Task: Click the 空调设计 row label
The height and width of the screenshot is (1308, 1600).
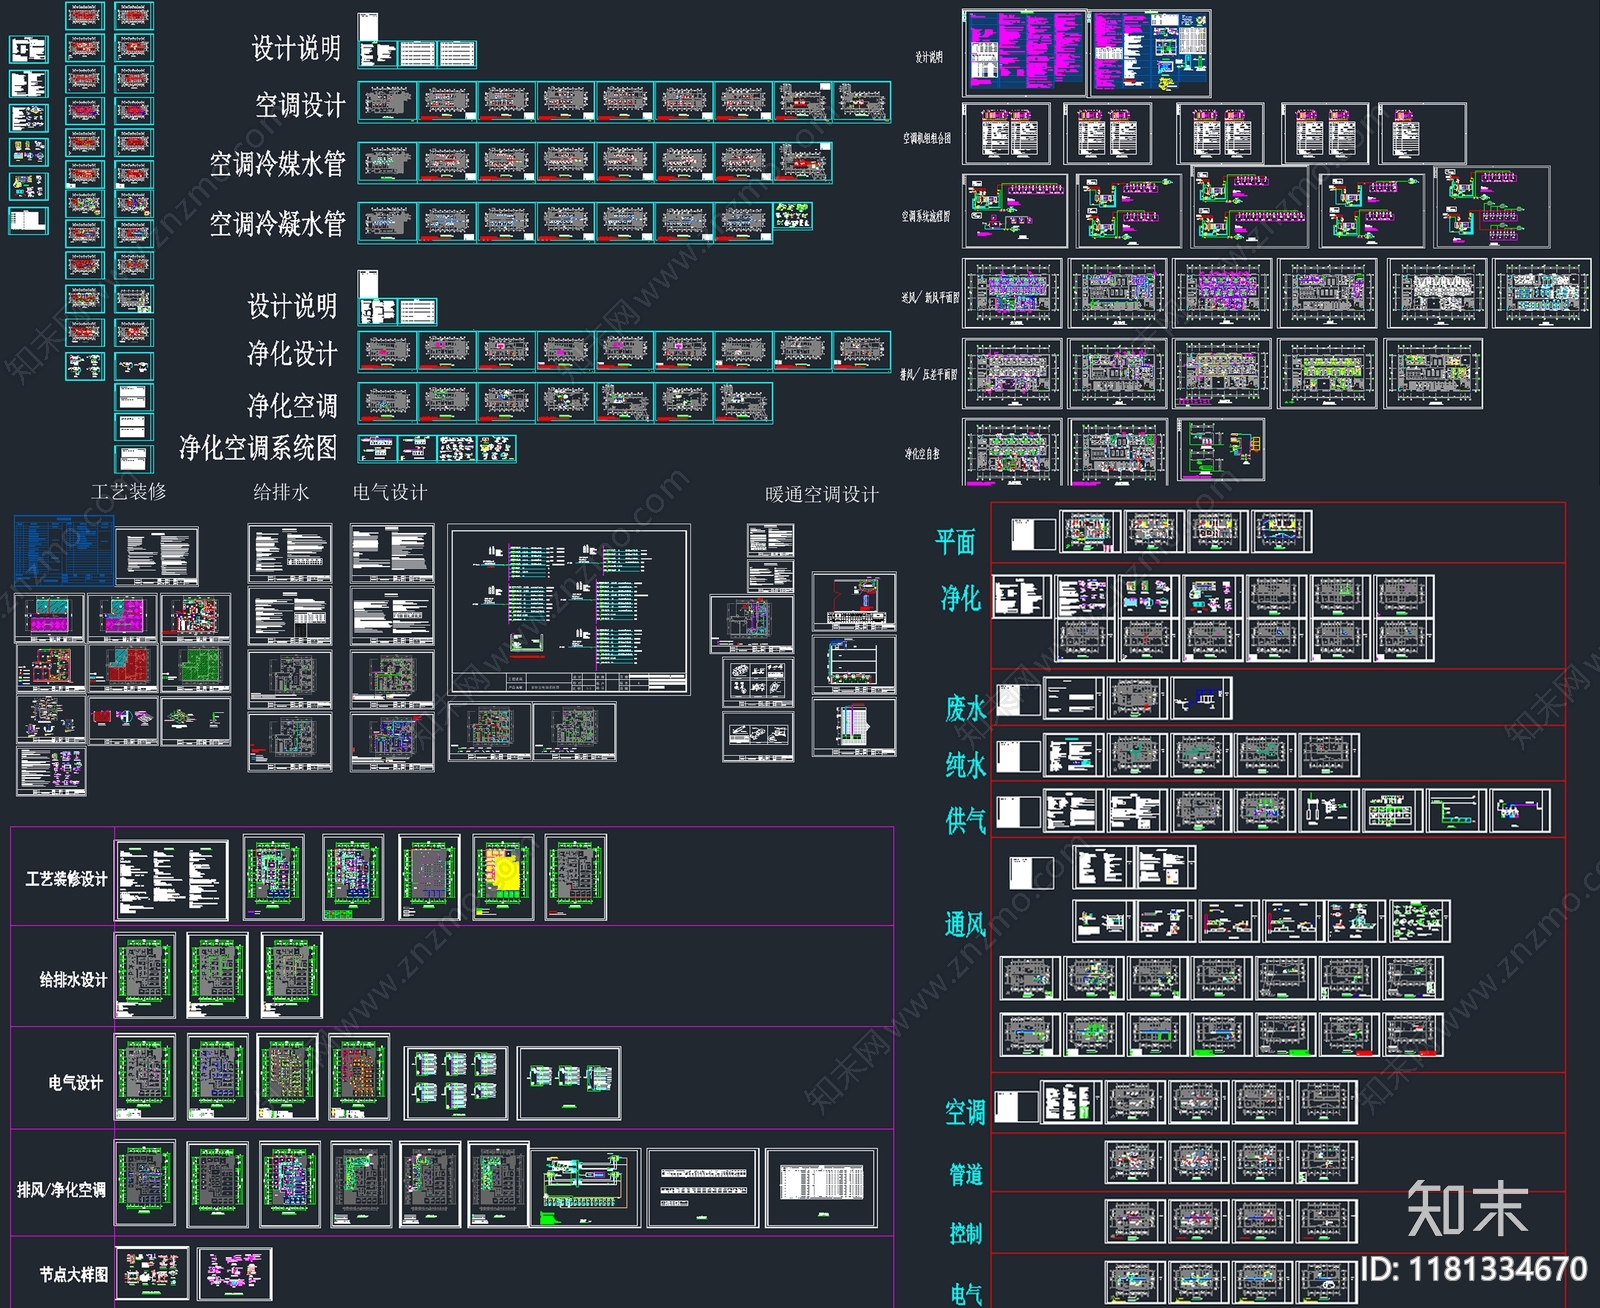Action: (300, 104)
